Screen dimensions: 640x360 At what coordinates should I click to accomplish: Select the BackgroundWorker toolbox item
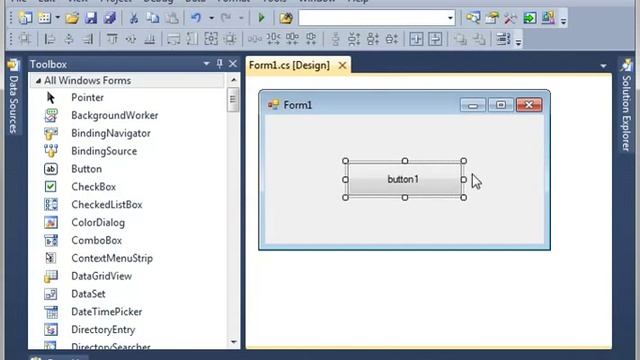click(x=114, y=116)
